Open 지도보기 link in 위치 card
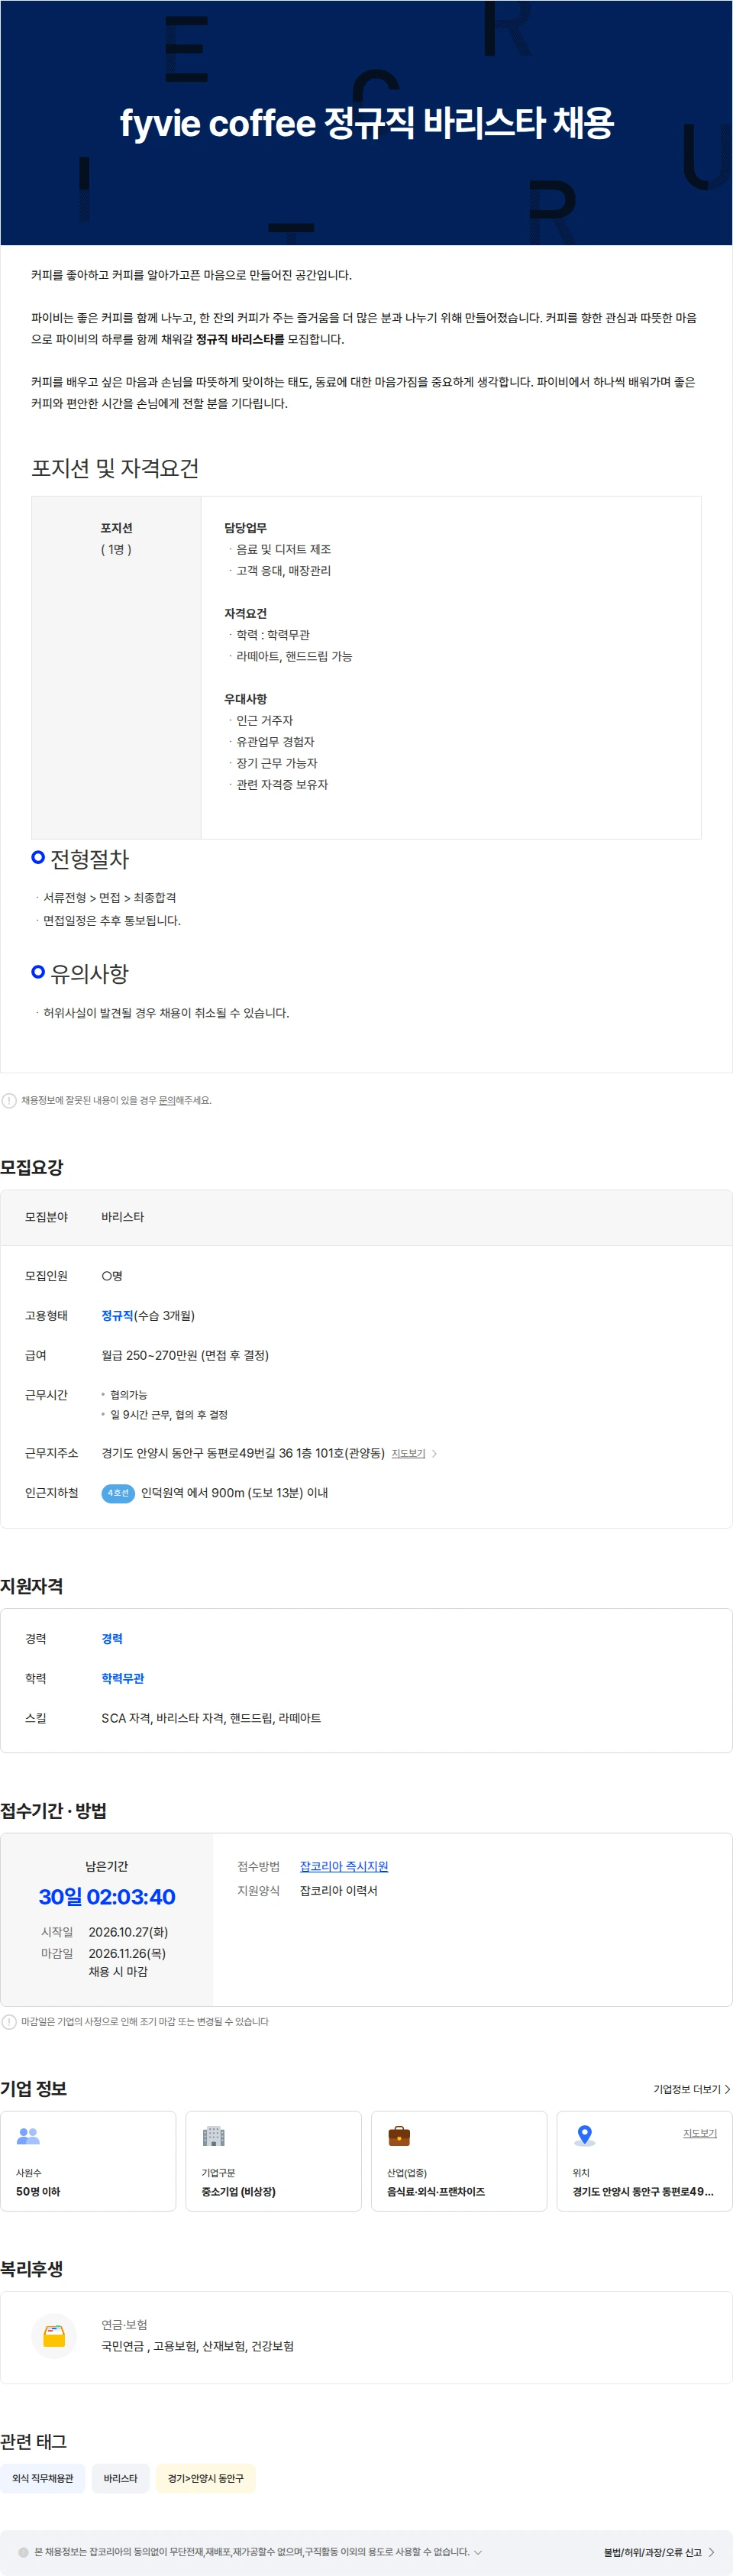The height and width of the screenshot is (2576, 733). click(700, 2133)
